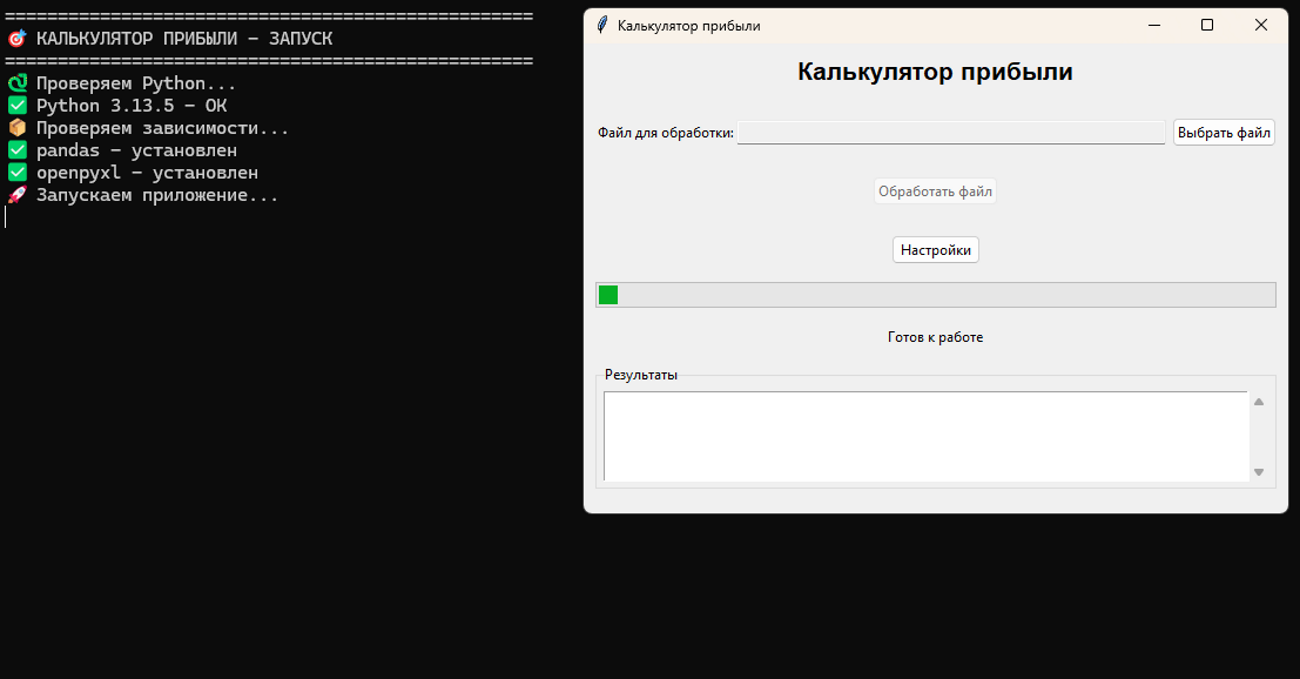The height and width of the screenshot is (679, 1300).
Task: Click the Готов к работе status label
Action: [x=935, y=337]
